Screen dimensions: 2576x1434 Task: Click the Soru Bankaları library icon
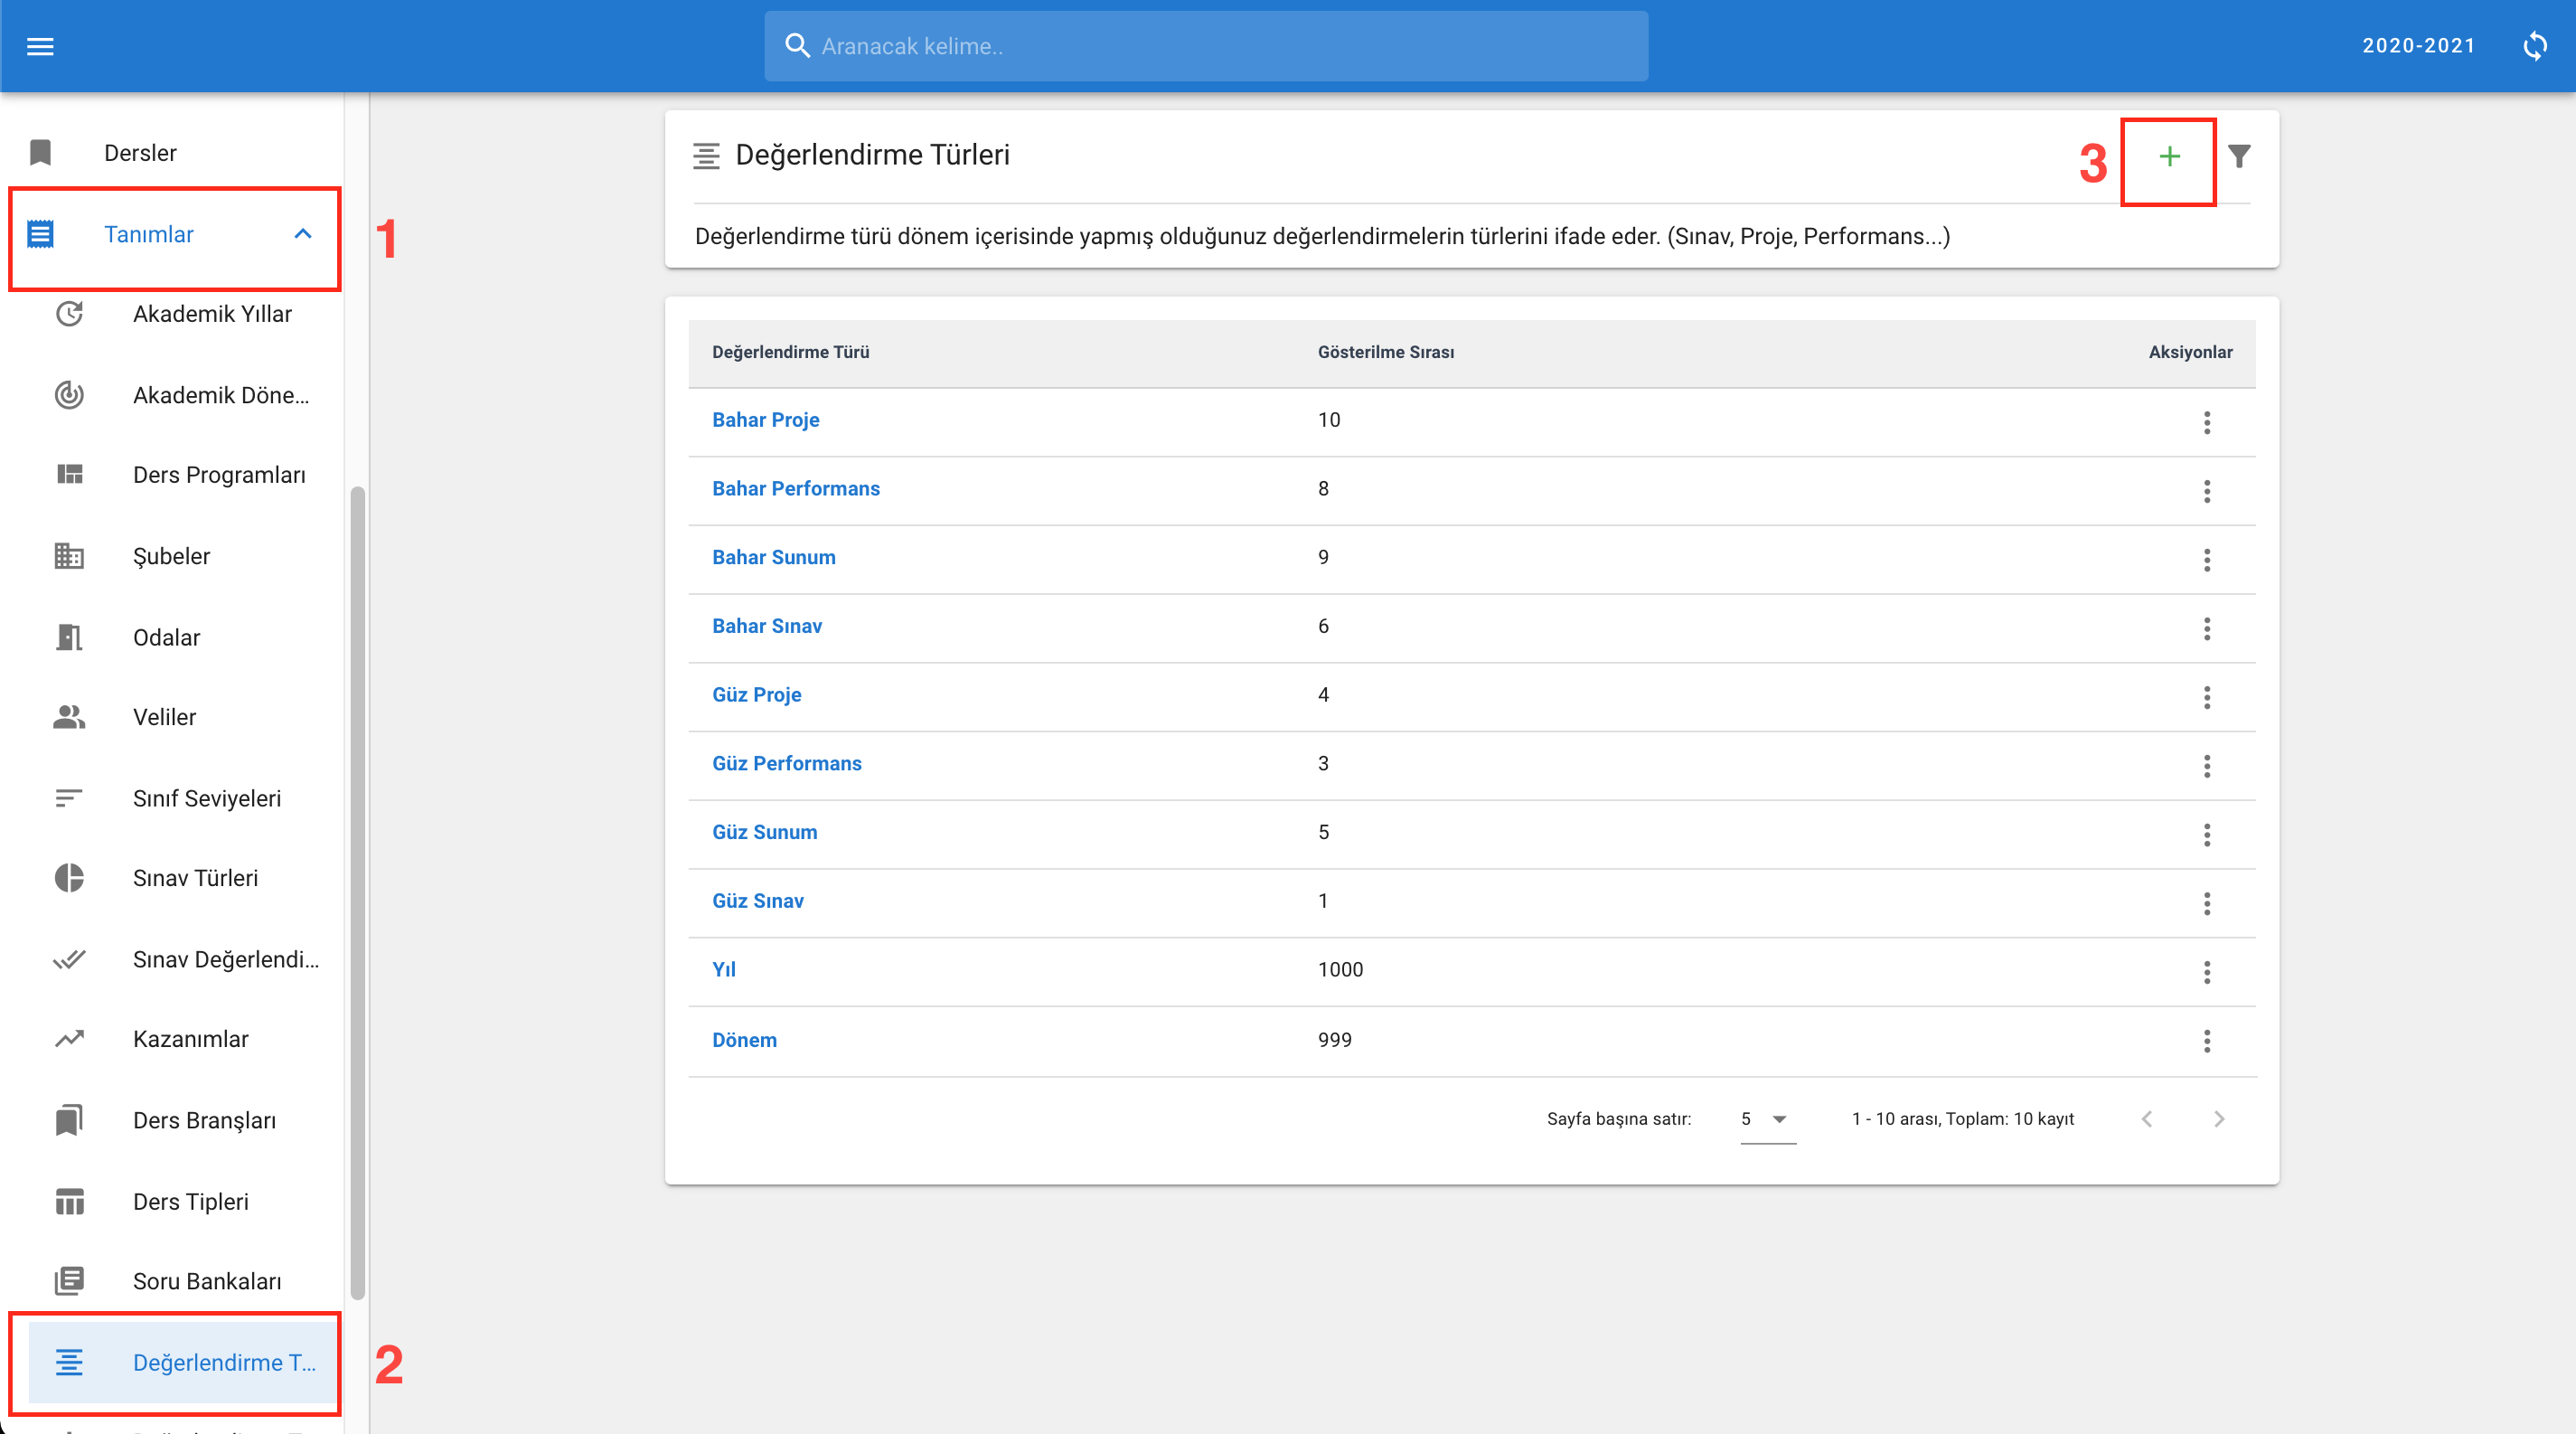69,1281
